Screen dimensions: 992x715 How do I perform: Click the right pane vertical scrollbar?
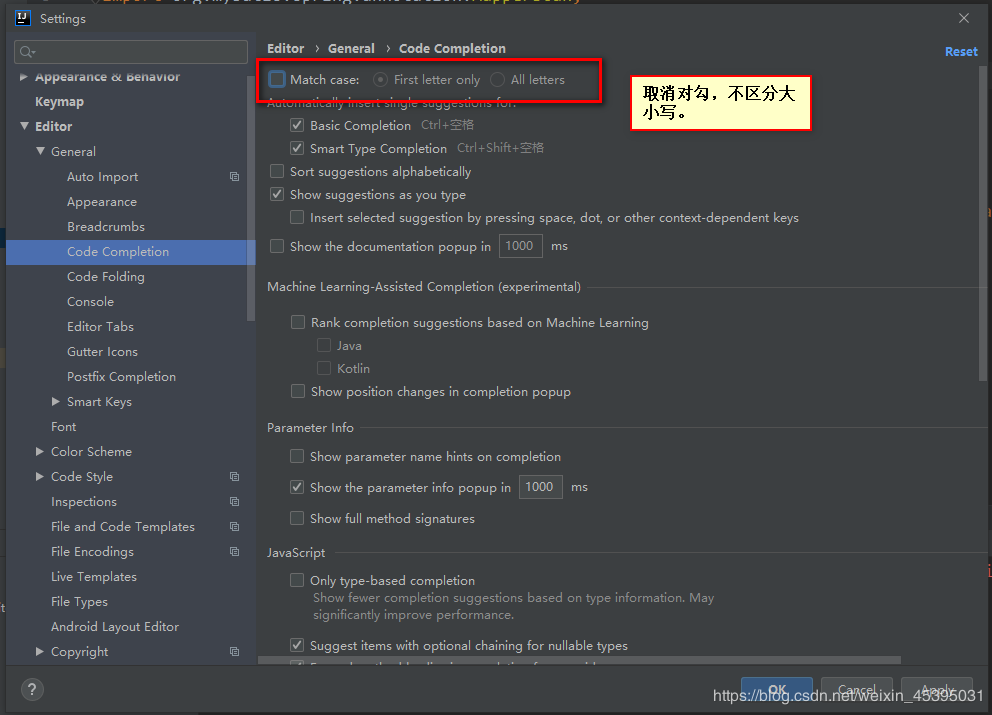coord(983,223)
